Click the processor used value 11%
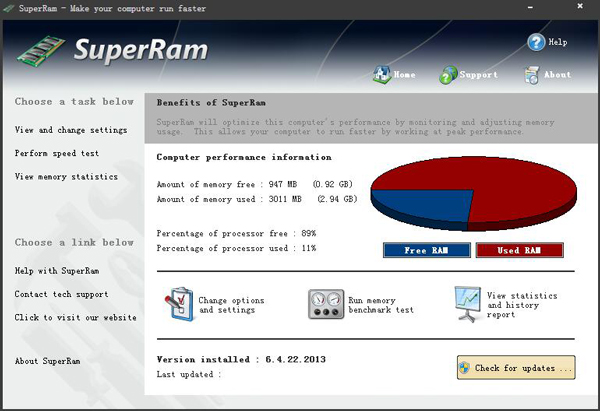 click(308, 248)
